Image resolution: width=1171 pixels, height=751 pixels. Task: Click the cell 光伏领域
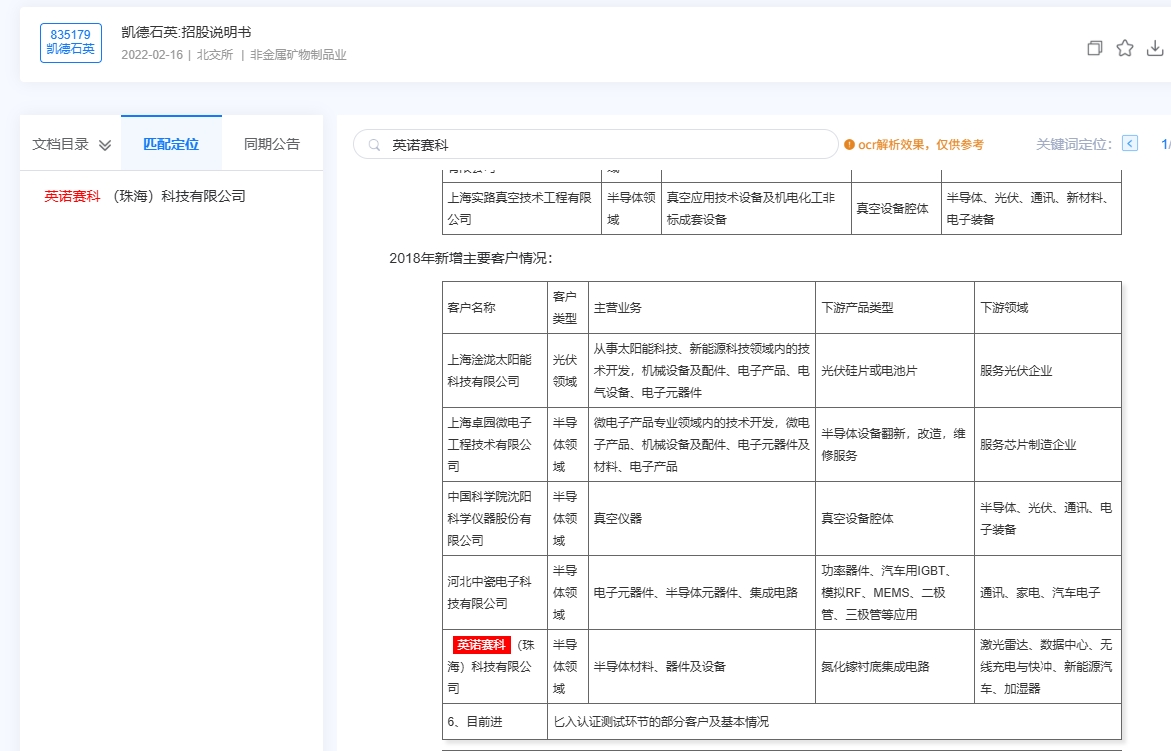point(568,370)
